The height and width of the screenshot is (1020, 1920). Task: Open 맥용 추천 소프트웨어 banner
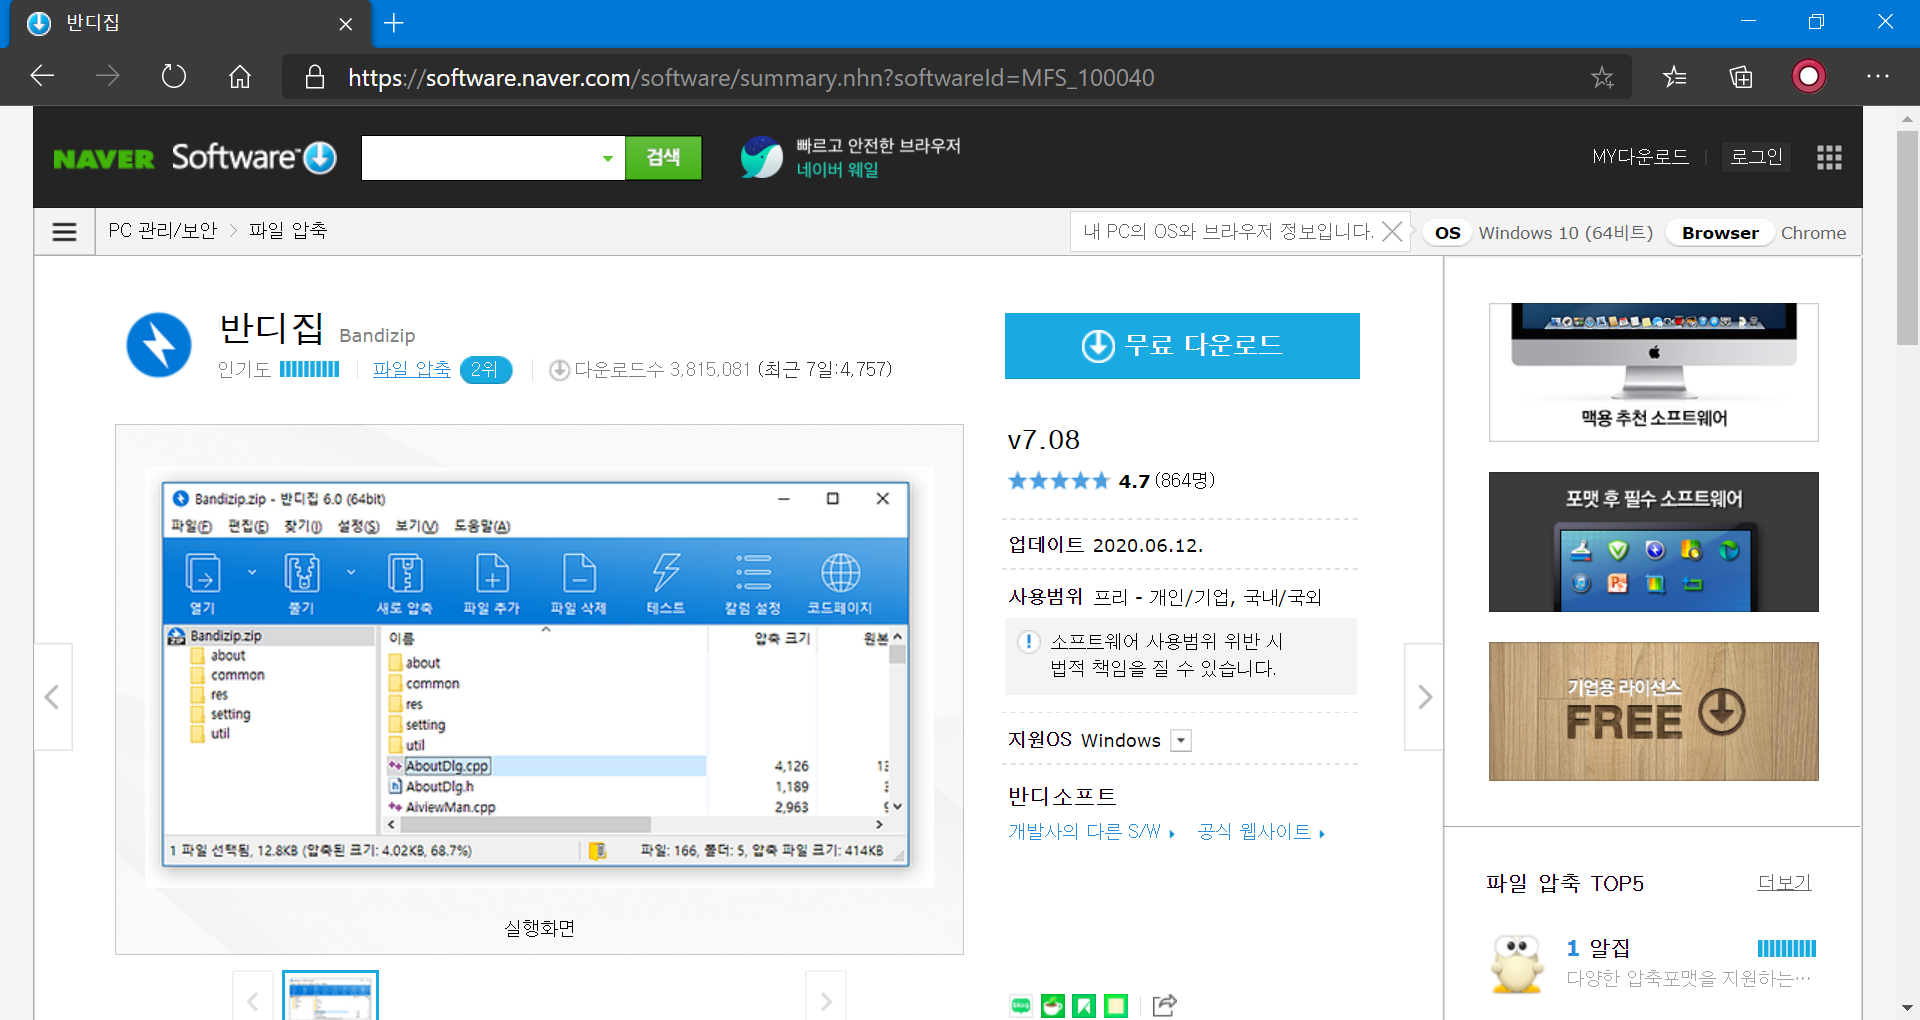coord(1654,372)
